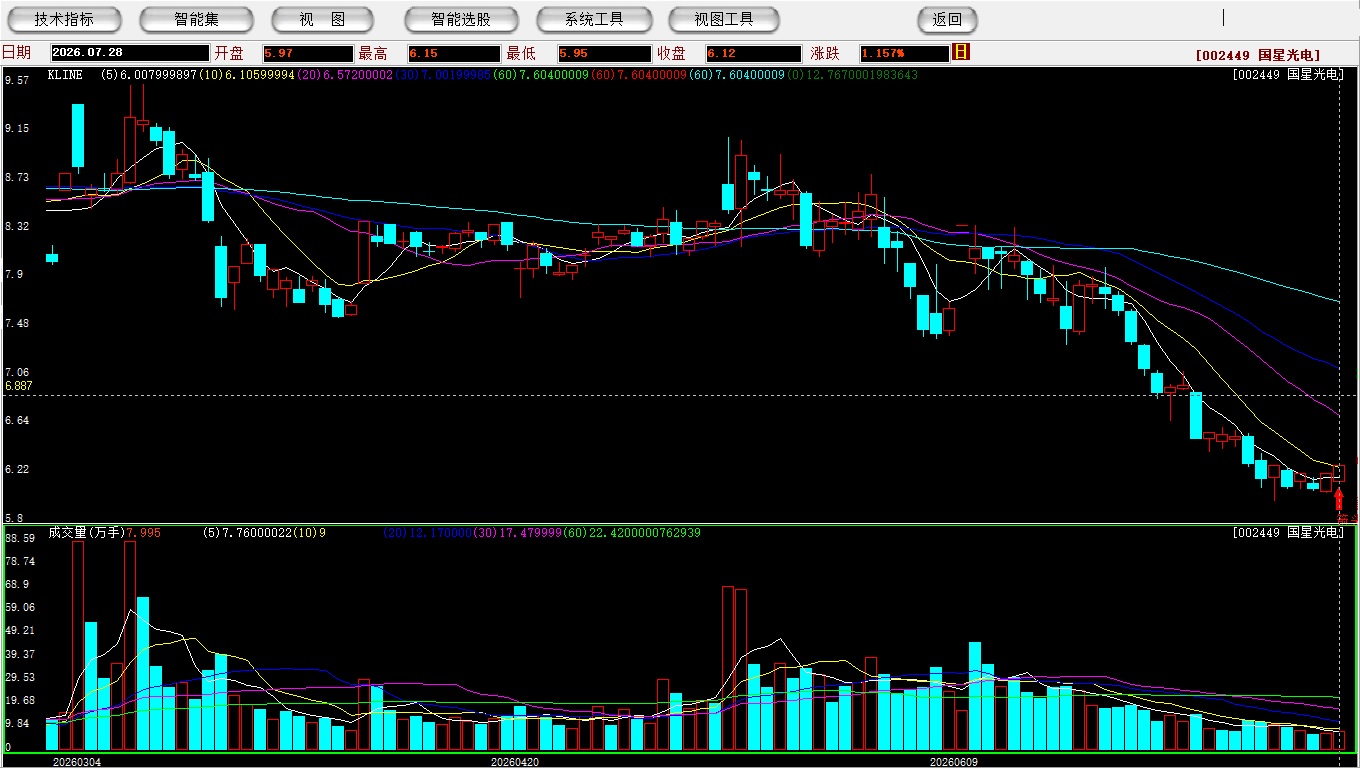Select the 收盘 value 6.12
The height and width of the screenshot is (768, 1360).
pos(753,53)
